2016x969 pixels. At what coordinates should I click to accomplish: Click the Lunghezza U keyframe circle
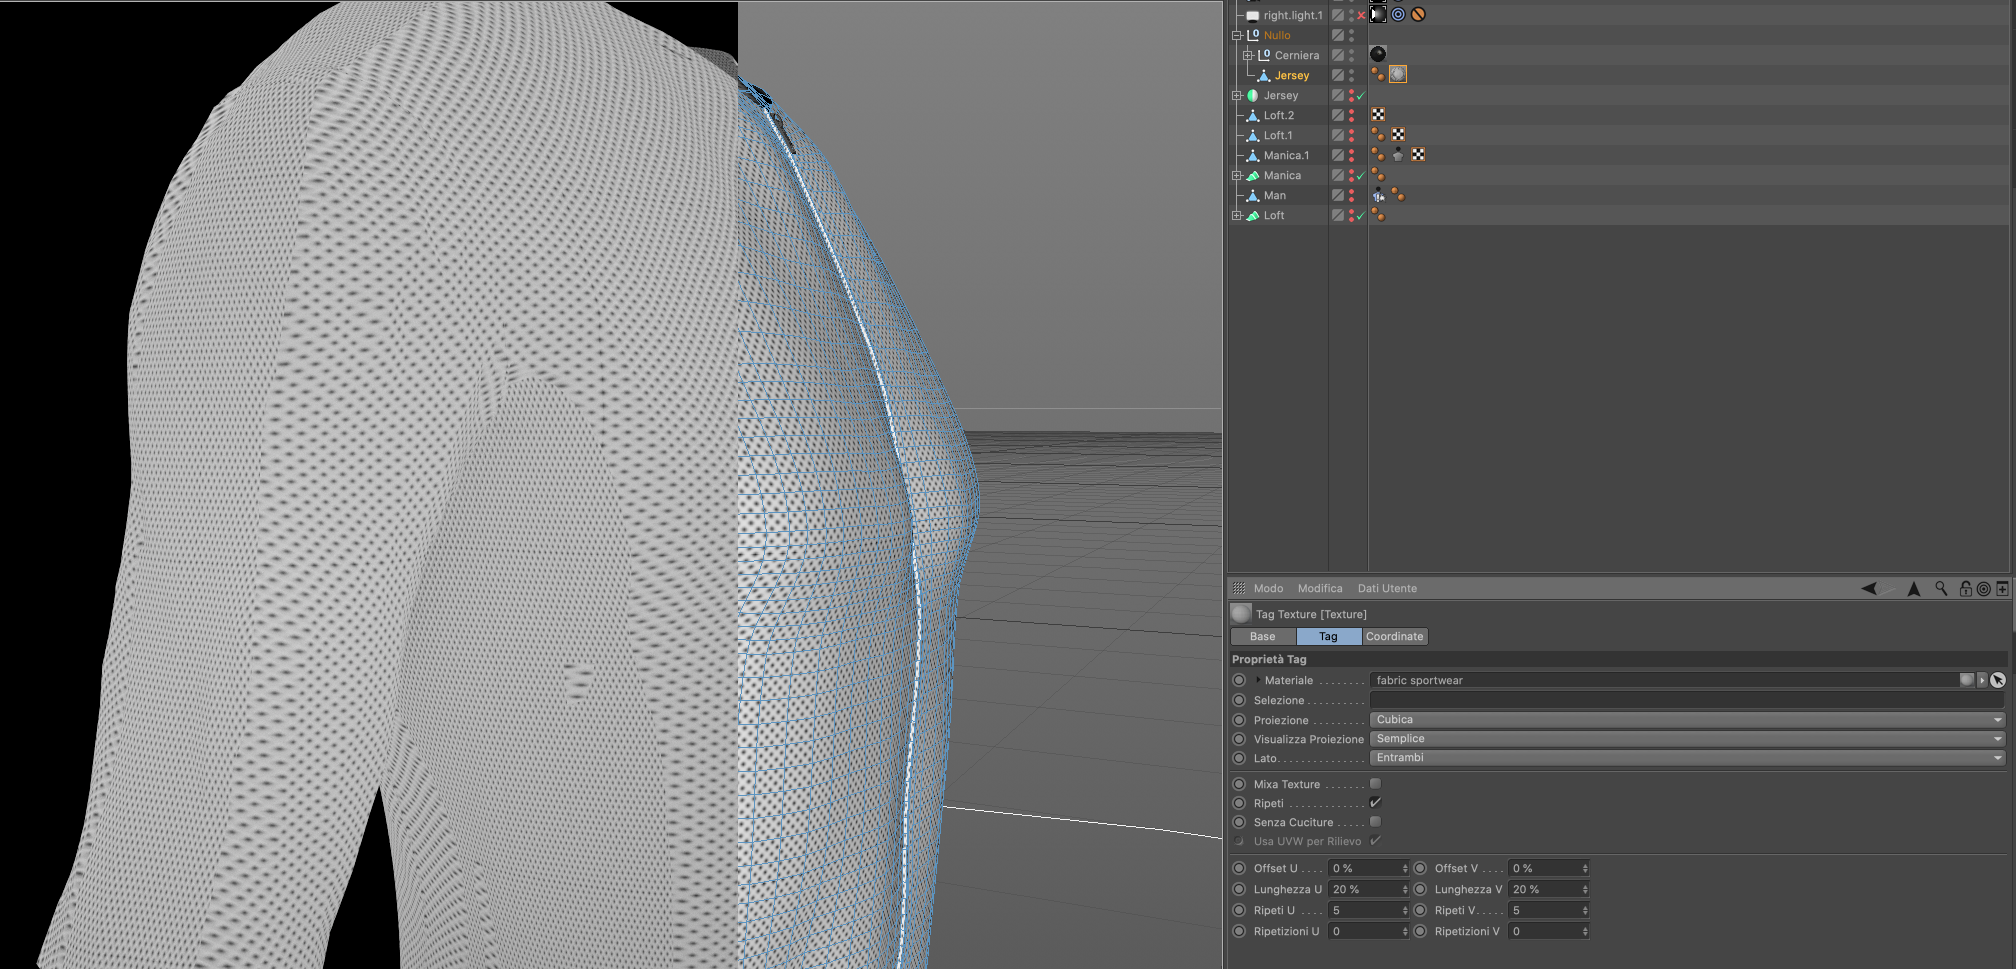pos(1240,889)
